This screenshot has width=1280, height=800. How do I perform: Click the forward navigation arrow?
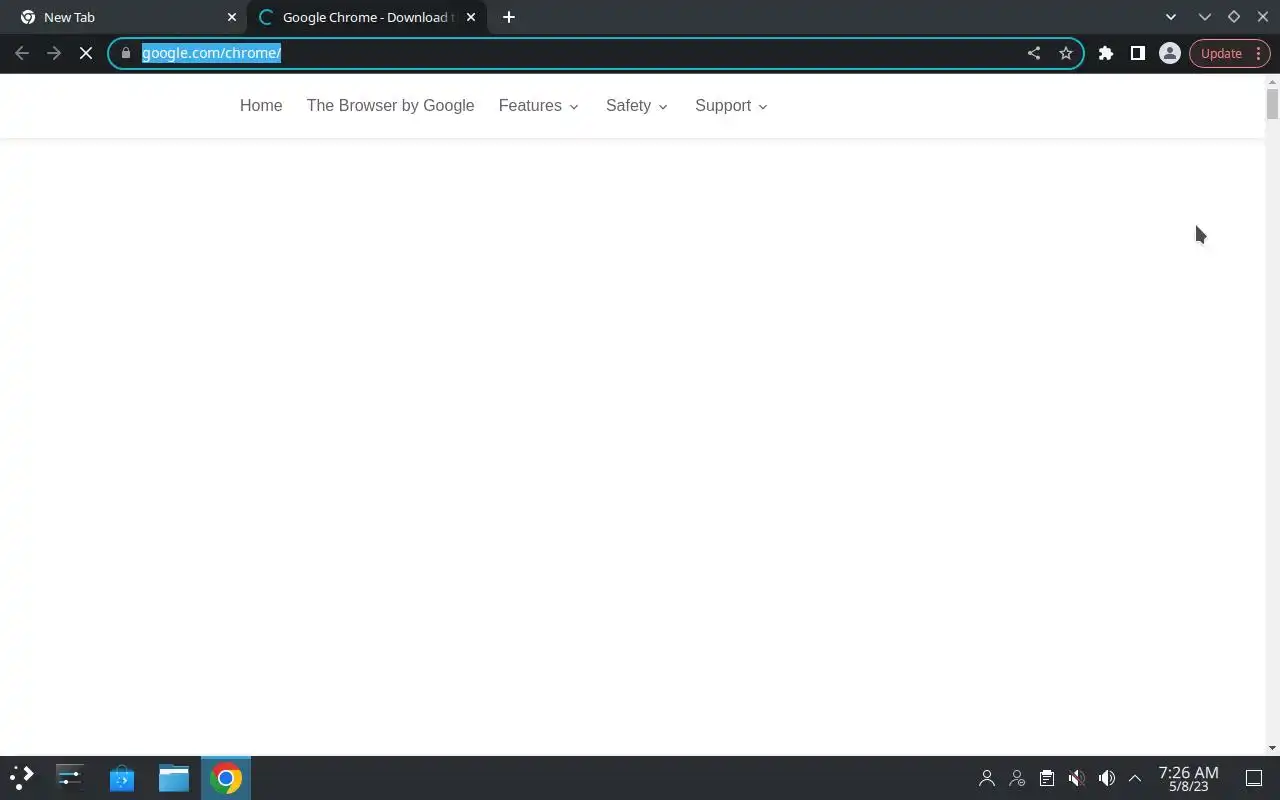pyautogui.click(x=54, y=53)
